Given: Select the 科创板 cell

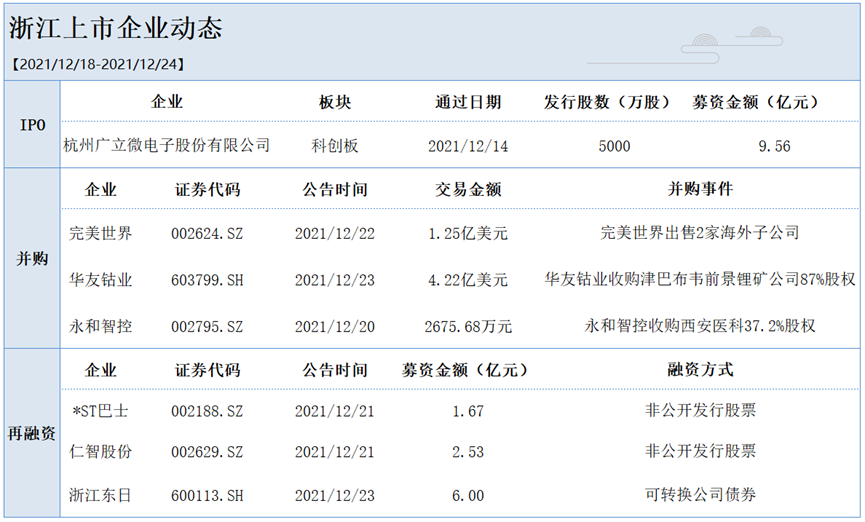Looking at the screenshot, I should pos(335,146).
